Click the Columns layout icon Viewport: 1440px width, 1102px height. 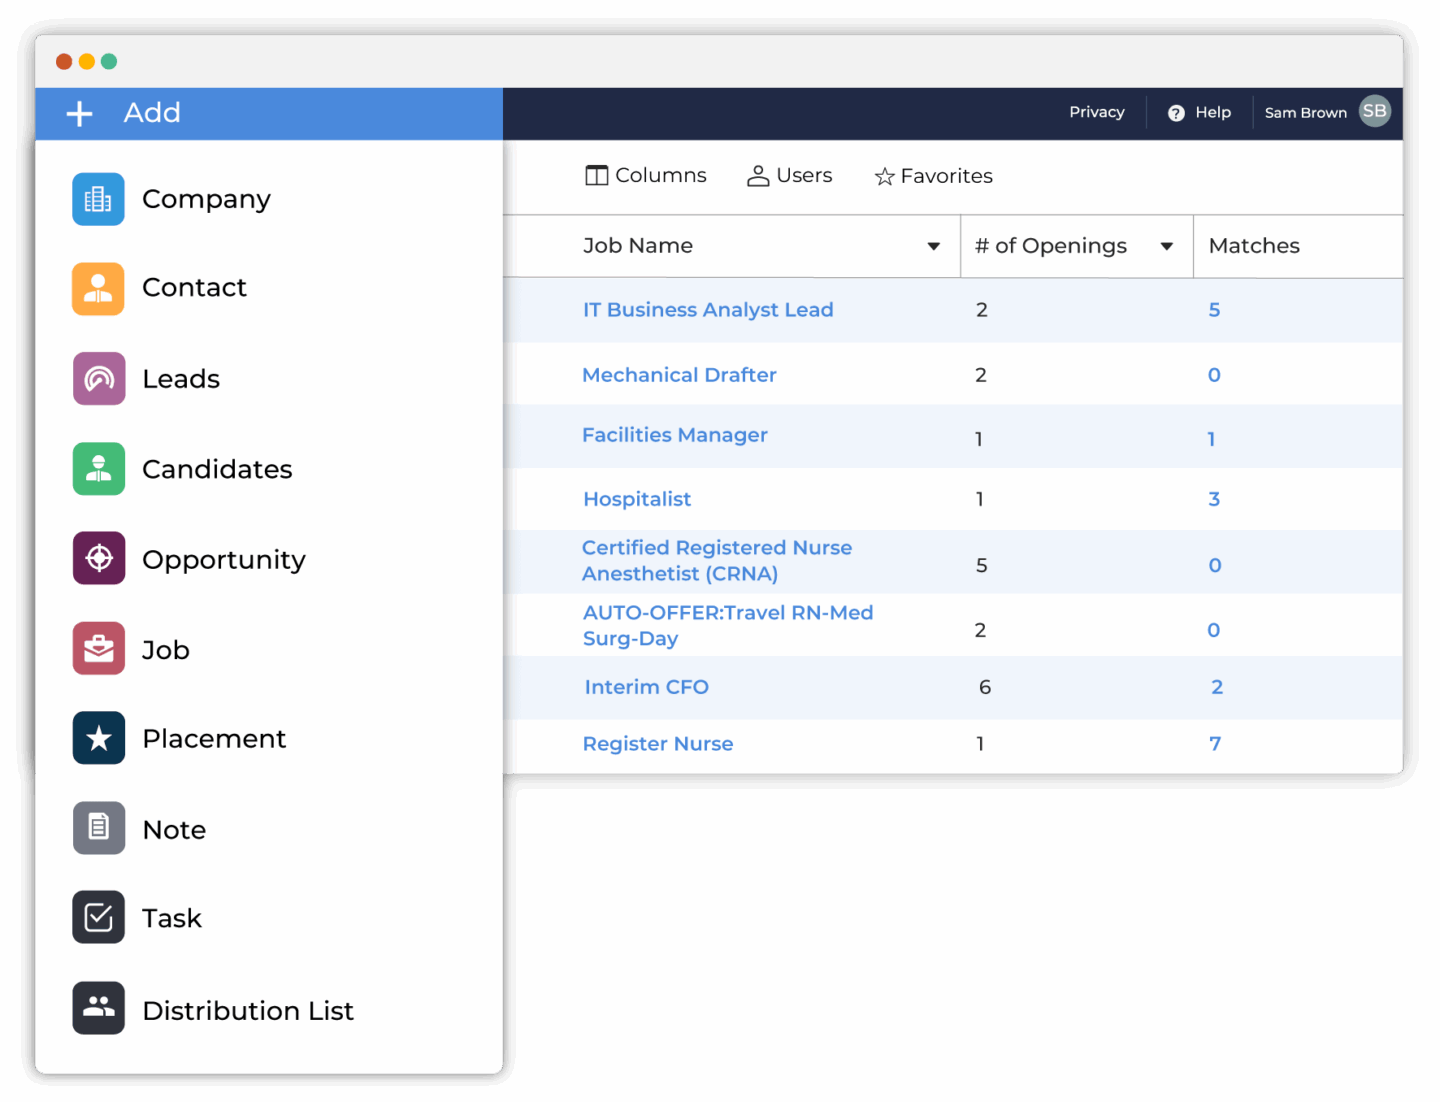[597, 176]
